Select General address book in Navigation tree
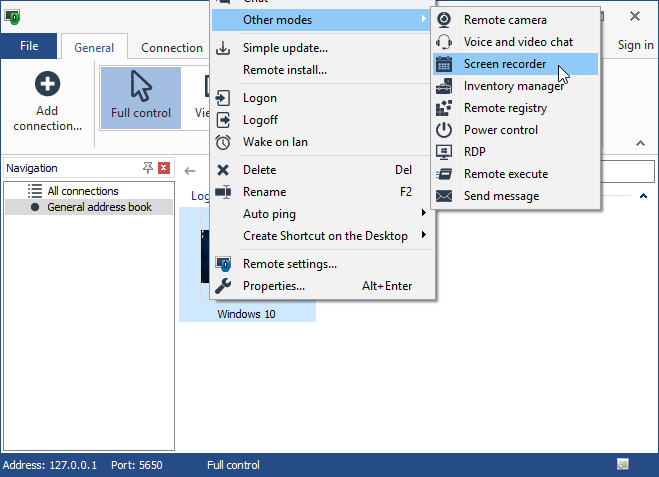 [x=99, y=207]
